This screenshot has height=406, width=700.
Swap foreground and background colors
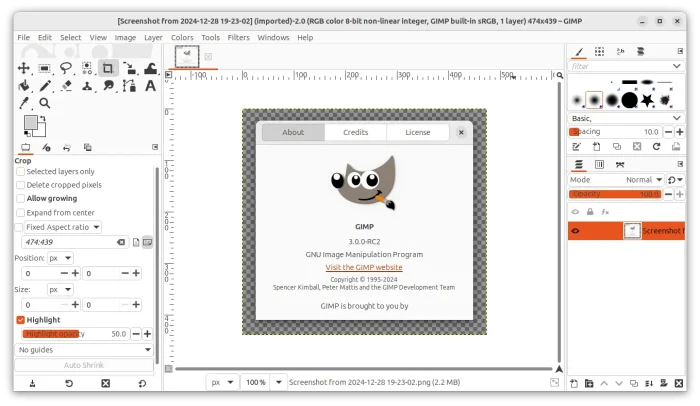point(43,118)
